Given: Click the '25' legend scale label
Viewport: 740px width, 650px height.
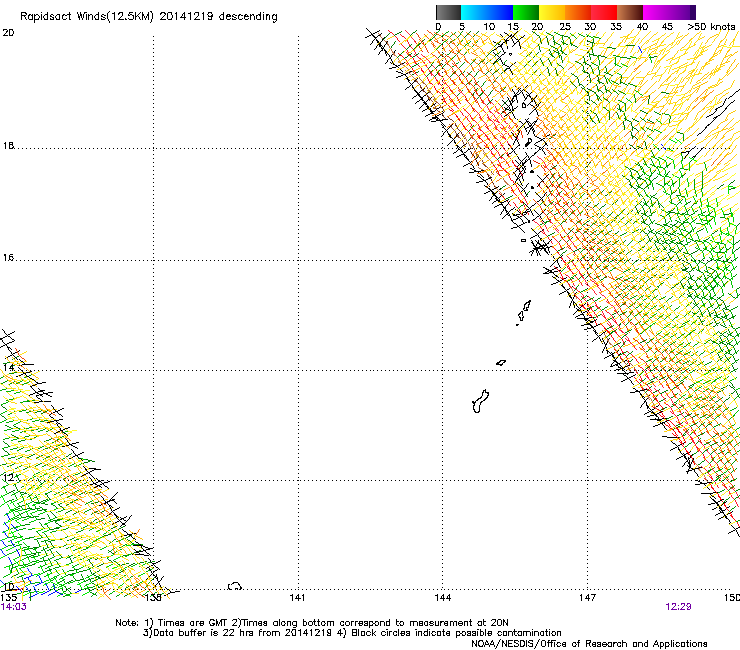Looking at the screenshot, I should (x=565, y=26).
